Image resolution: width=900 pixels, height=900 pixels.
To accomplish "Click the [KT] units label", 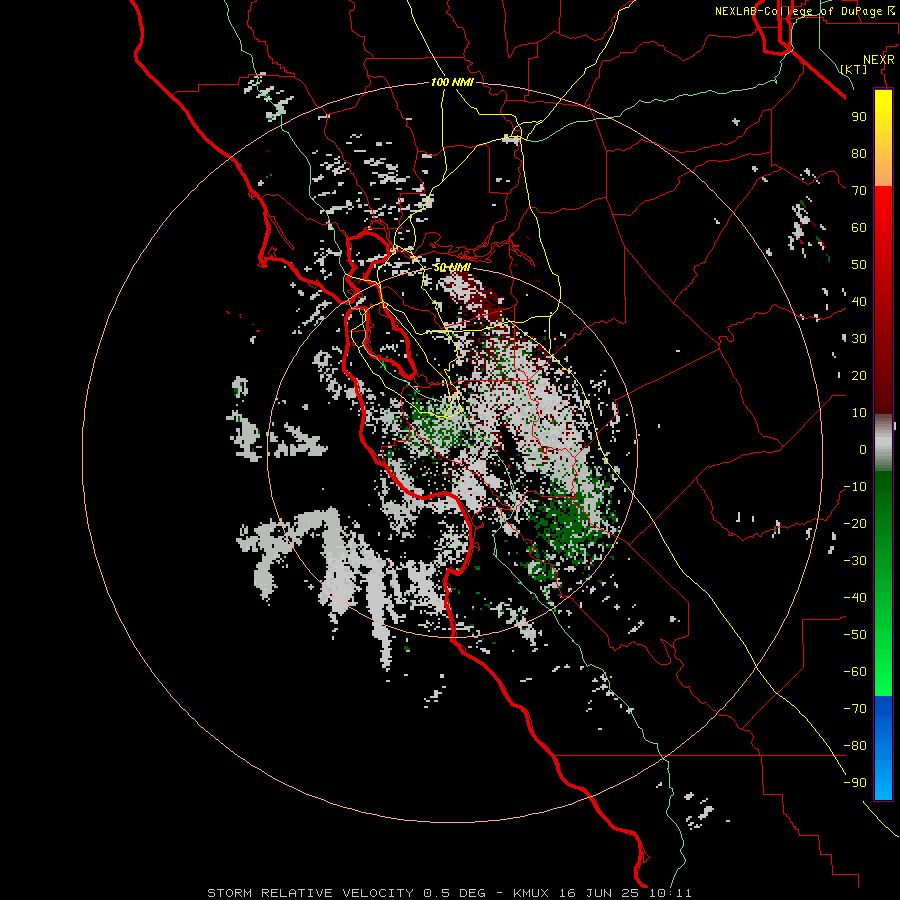I will coord(853,69).
